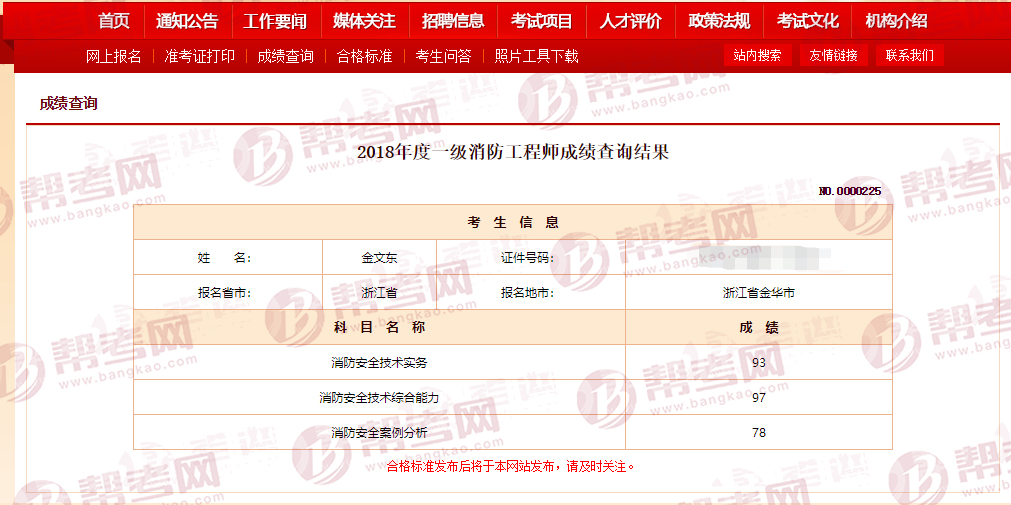Click the subject 消防安全技术综合能力
The width and height of the screenshot is (1011, 505).
pyautogui.click(x=380, y=397)
